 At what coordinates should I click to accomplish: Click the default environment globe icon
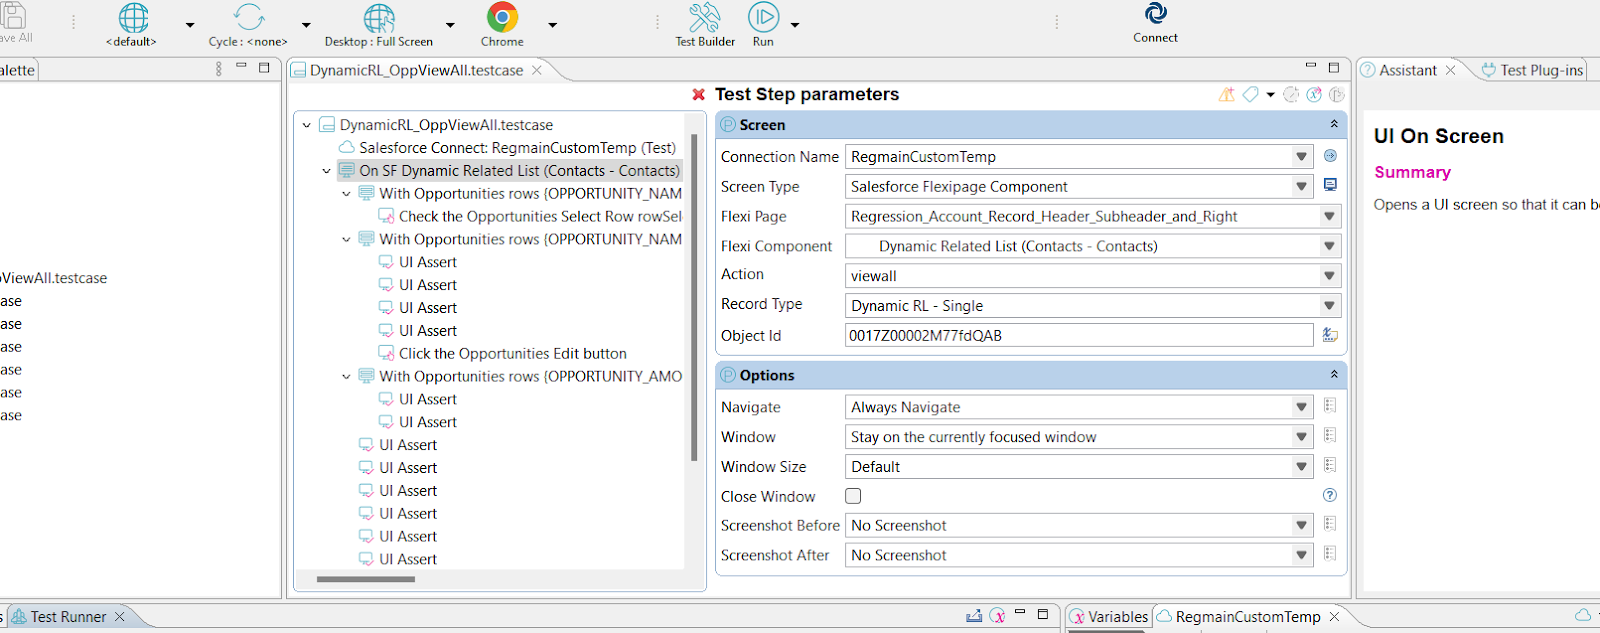[132, 19]
